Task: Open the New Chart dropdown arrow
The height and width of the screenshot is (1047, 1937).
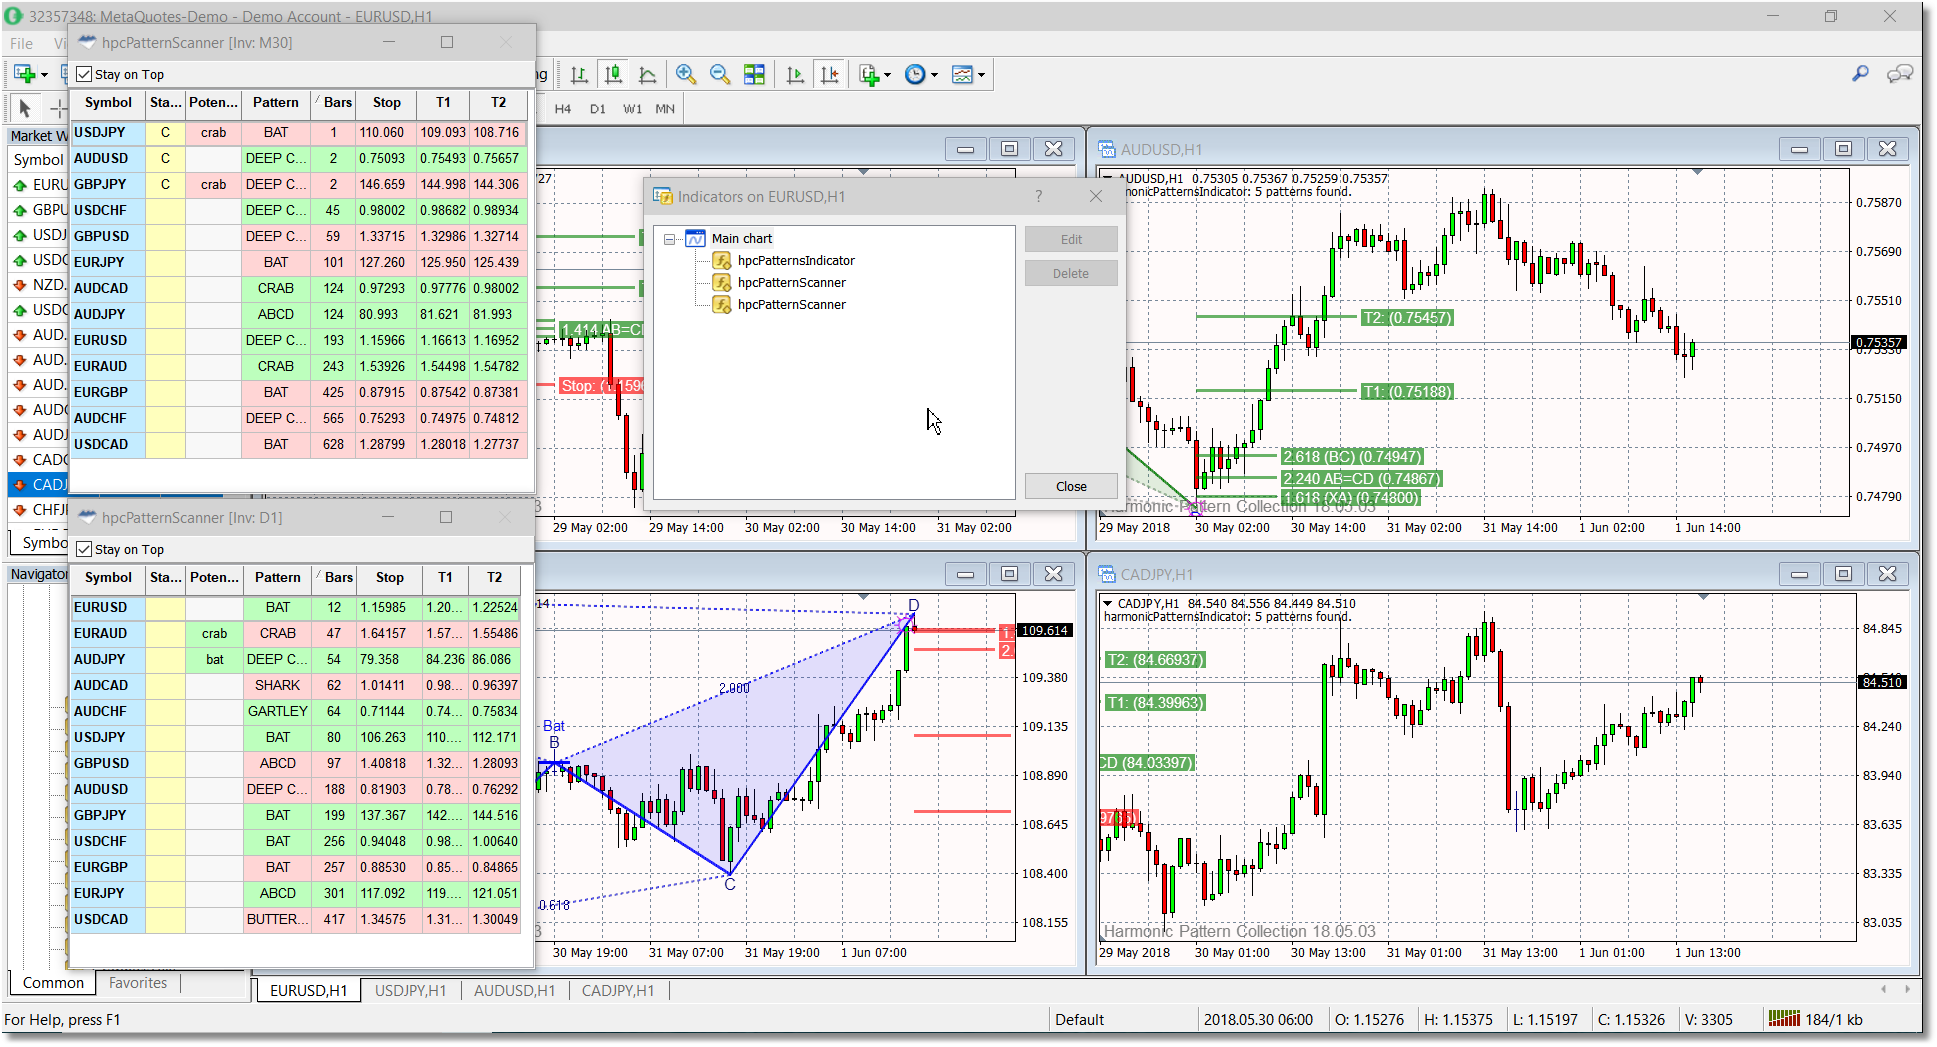Action: (x=44, y=75)
